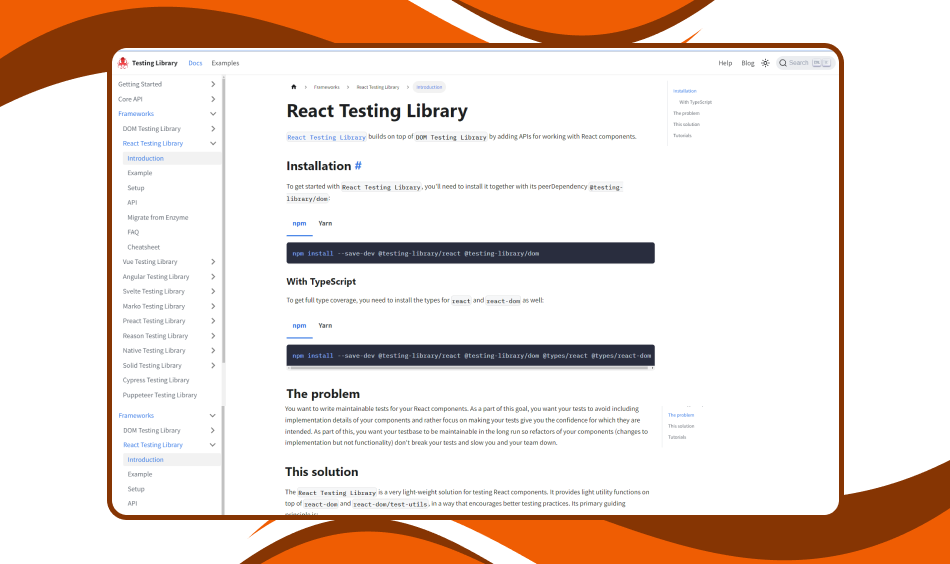Expand the Preact Testing Library chevron
The height and width of the screenshot is (564, 950).
pyautogui.click(x=213, y=321)
